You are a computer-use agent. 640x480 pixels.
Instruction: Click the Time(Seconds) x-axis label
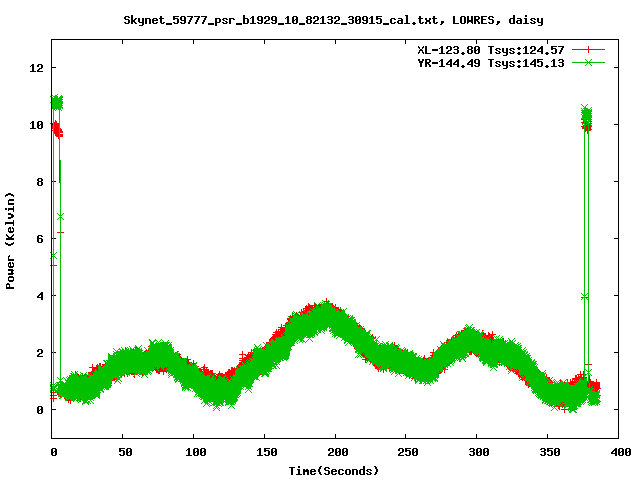point(333,471)
